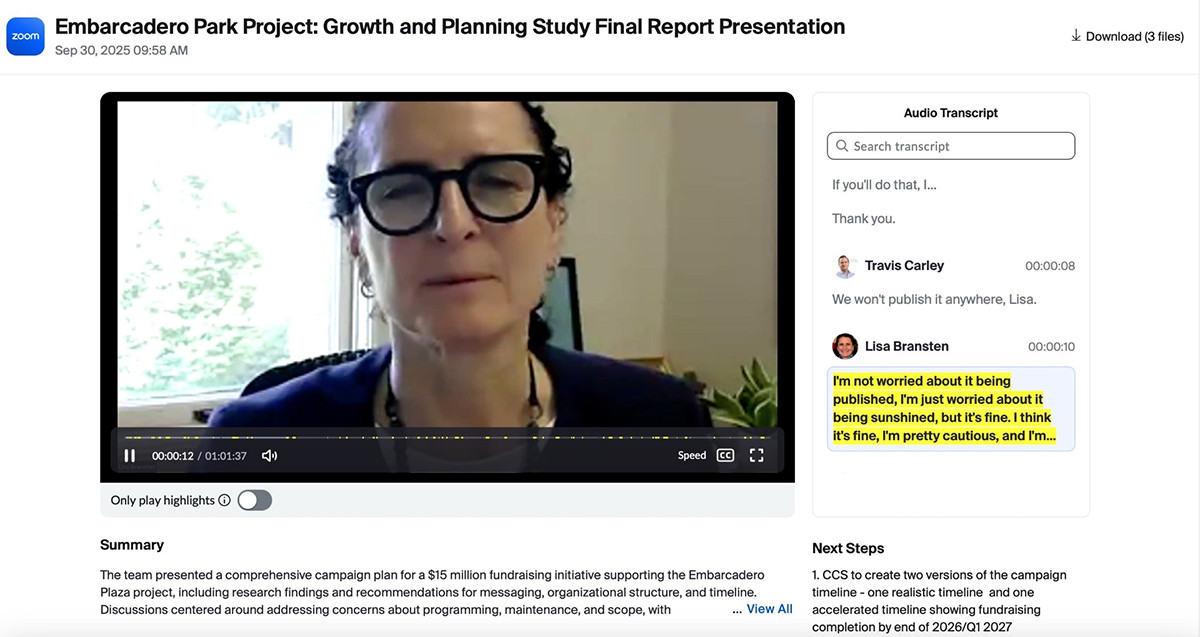Viewport: 1200px width, 637px height.
Task: Click the info icon beside Only play highlights
Action: pos(224,501)
